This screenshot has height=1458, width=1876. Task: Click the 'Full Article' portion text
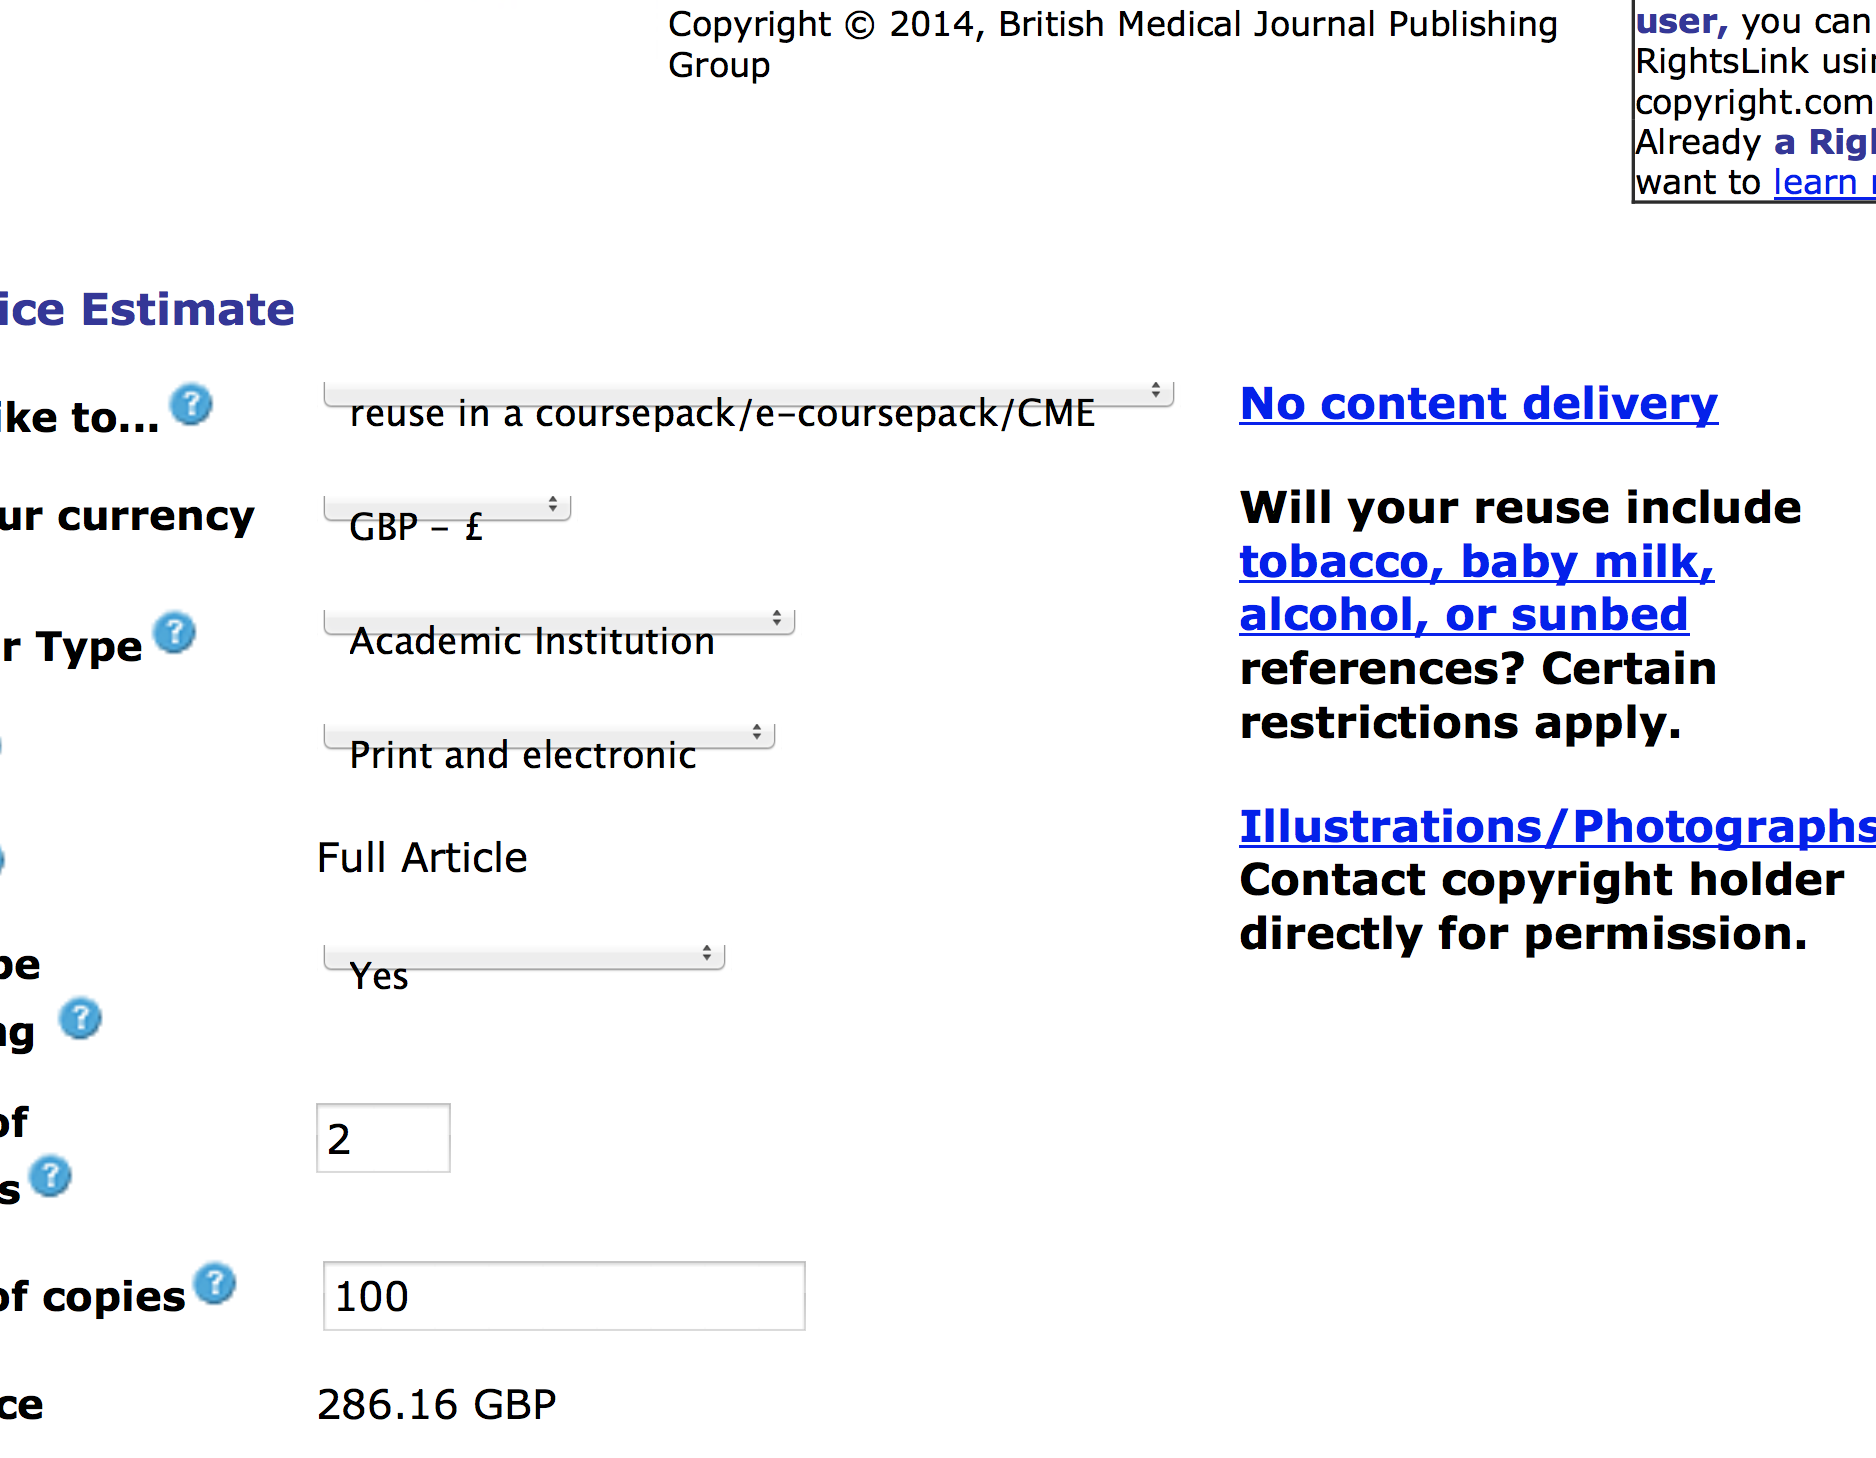pos(422,858)
